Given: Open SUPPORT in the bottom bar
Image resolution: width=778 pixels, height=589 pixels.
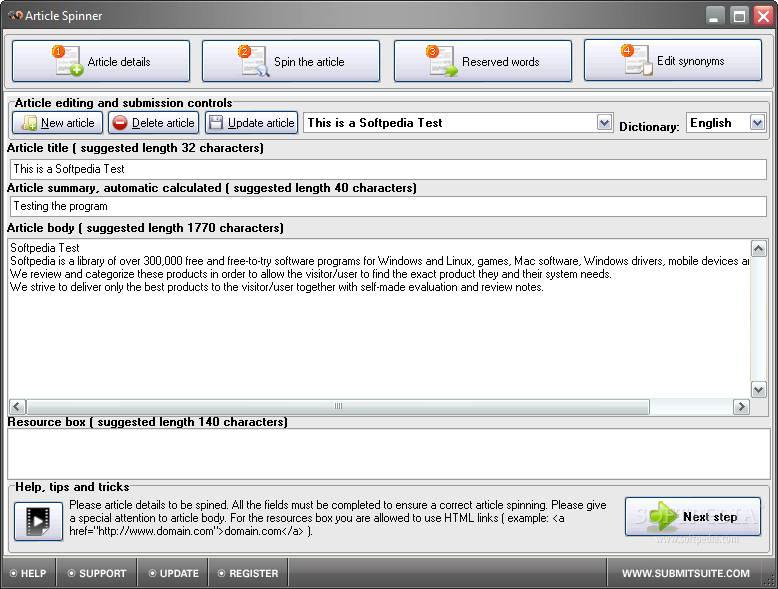Looking at the screenshot, I should pos(97,573).
